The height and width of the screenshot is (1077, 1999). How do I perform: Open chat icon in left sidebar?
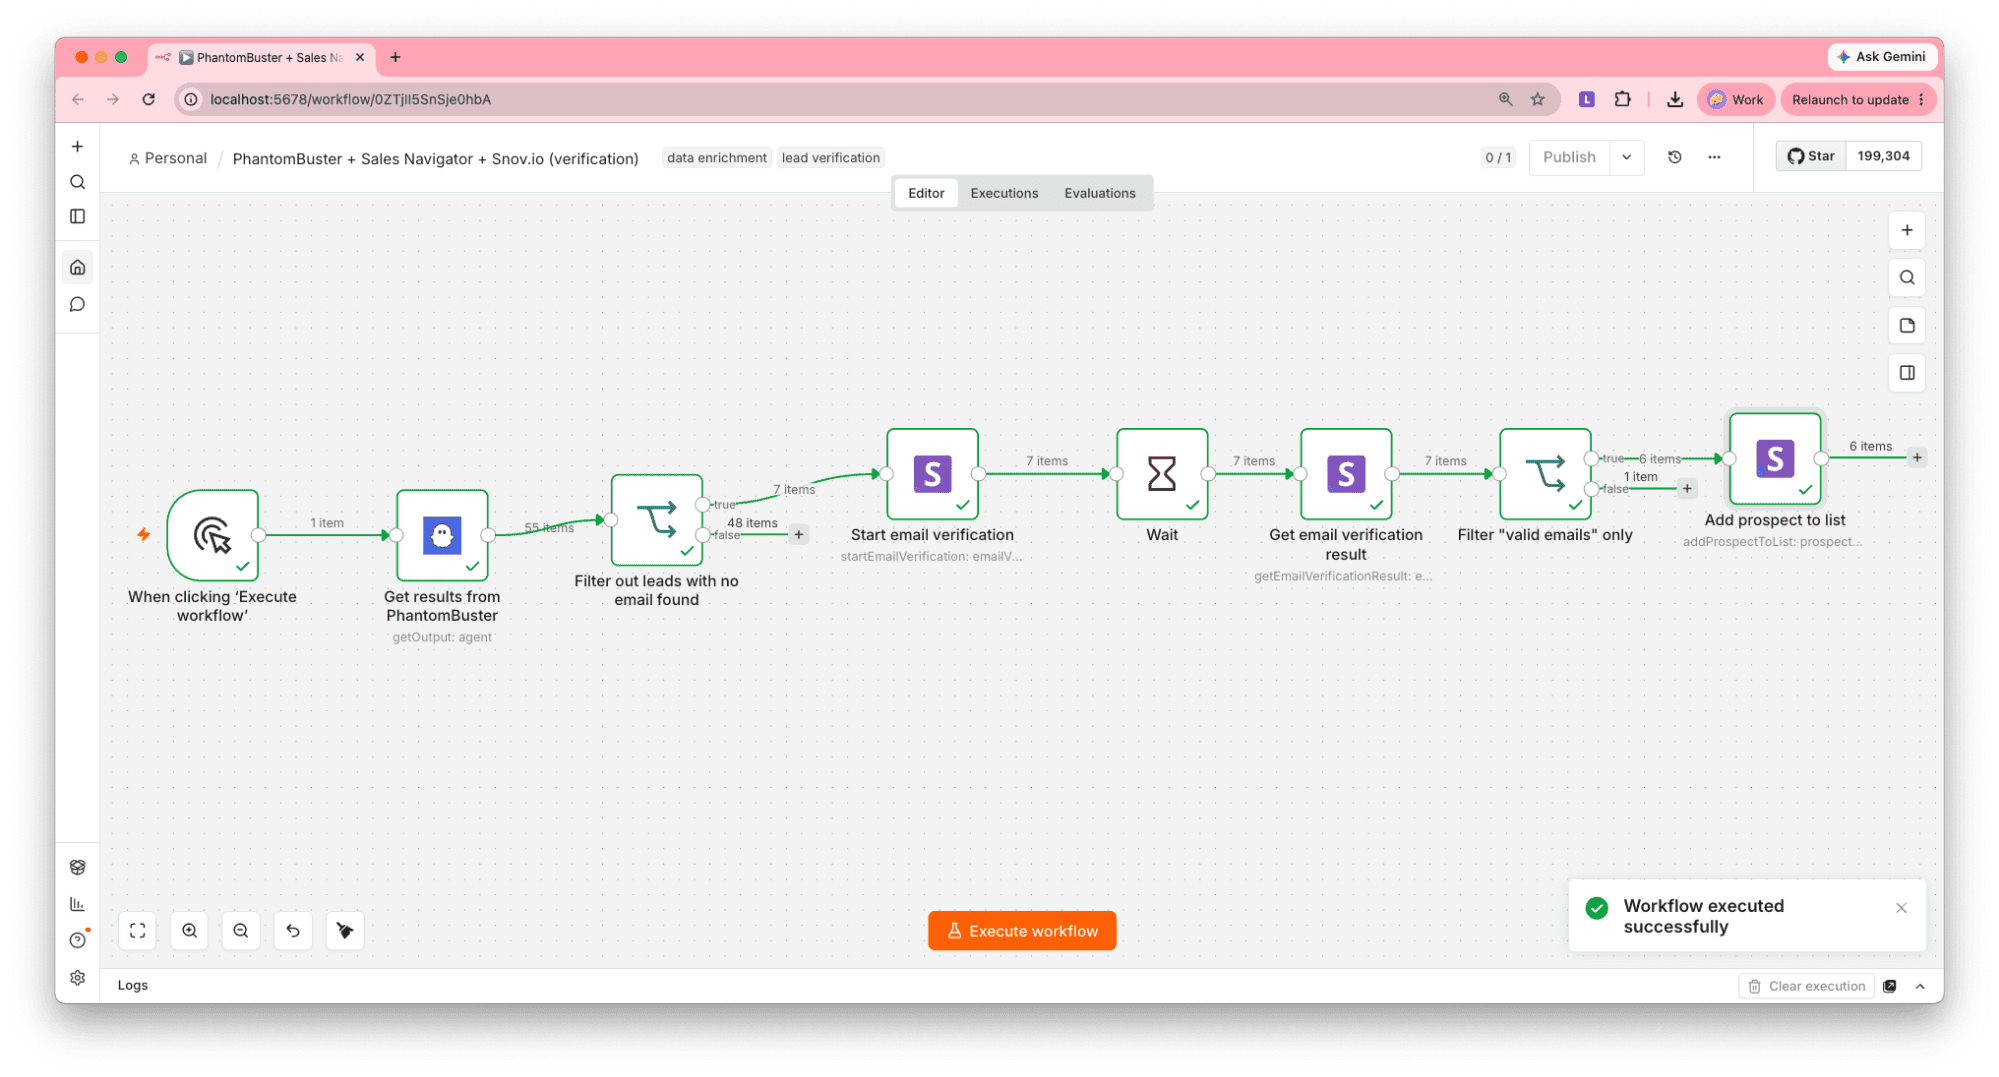click(x=77, y=305)
